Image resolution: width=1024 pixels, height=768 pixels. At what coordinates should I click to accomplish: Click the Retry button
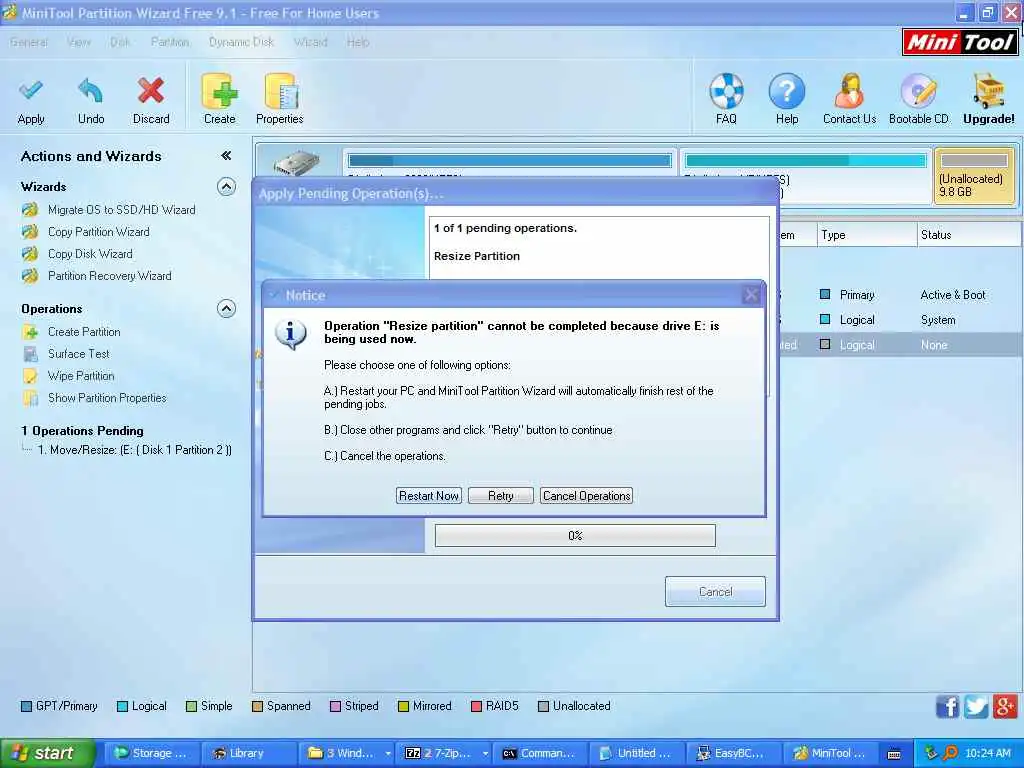point(501,496)
